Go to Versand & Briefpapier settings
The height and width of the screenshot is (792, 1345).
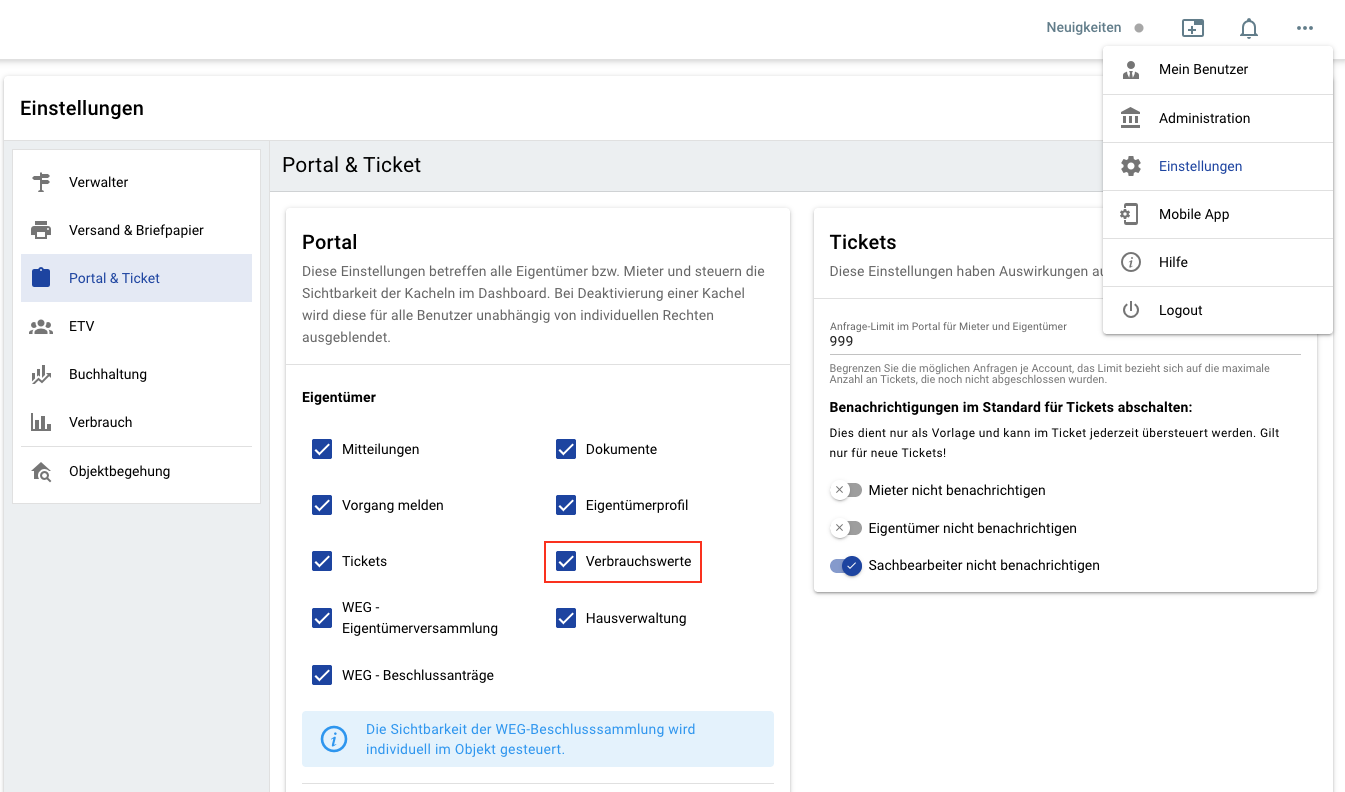pos(136,230)
